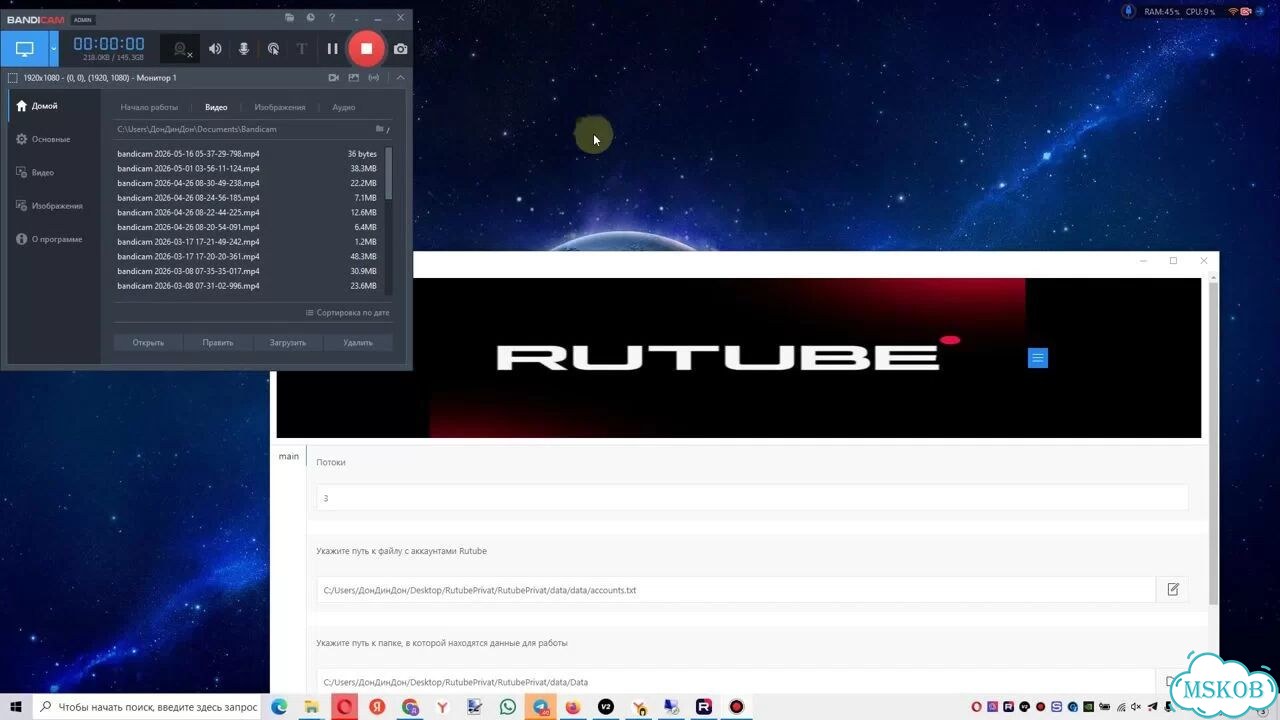The image size is (1280, 720).
Task: Open the recording mode dropdown arrow
Action: [54, 49]
